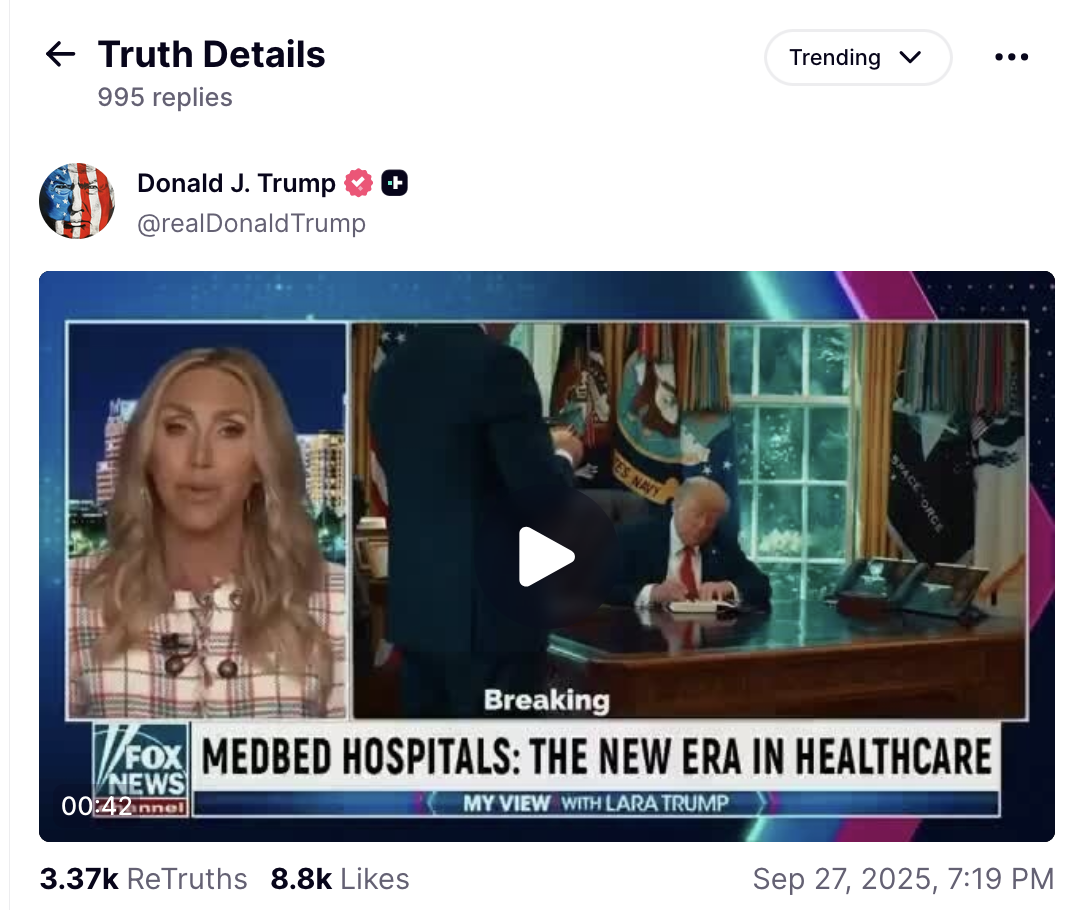View the 3.37k ReTruths list

click(x=143, y=879)
